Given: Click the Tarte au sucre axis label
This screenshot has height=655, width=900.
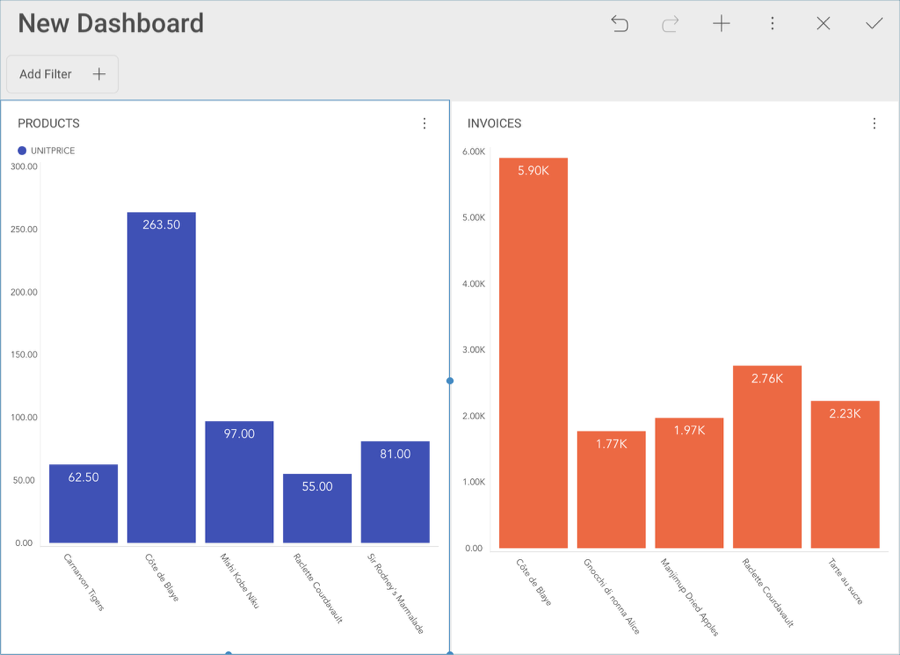Looking at the screenshot, I should [845, 581].
